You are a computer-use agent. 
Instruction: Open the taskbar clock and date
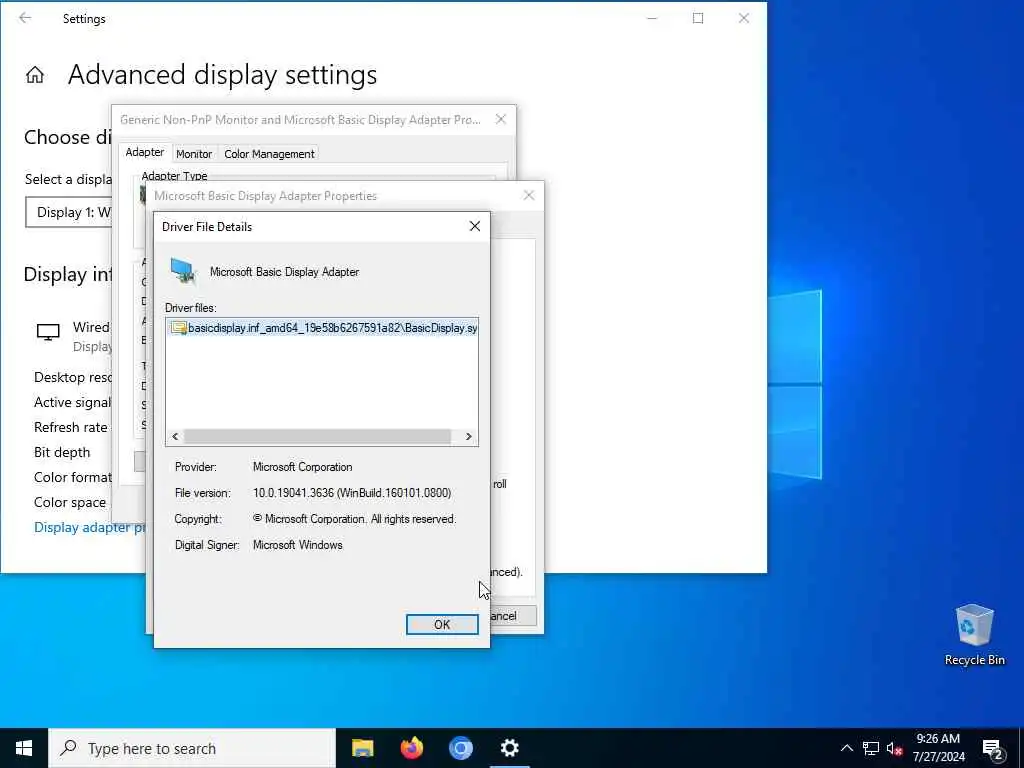(938, 748)
